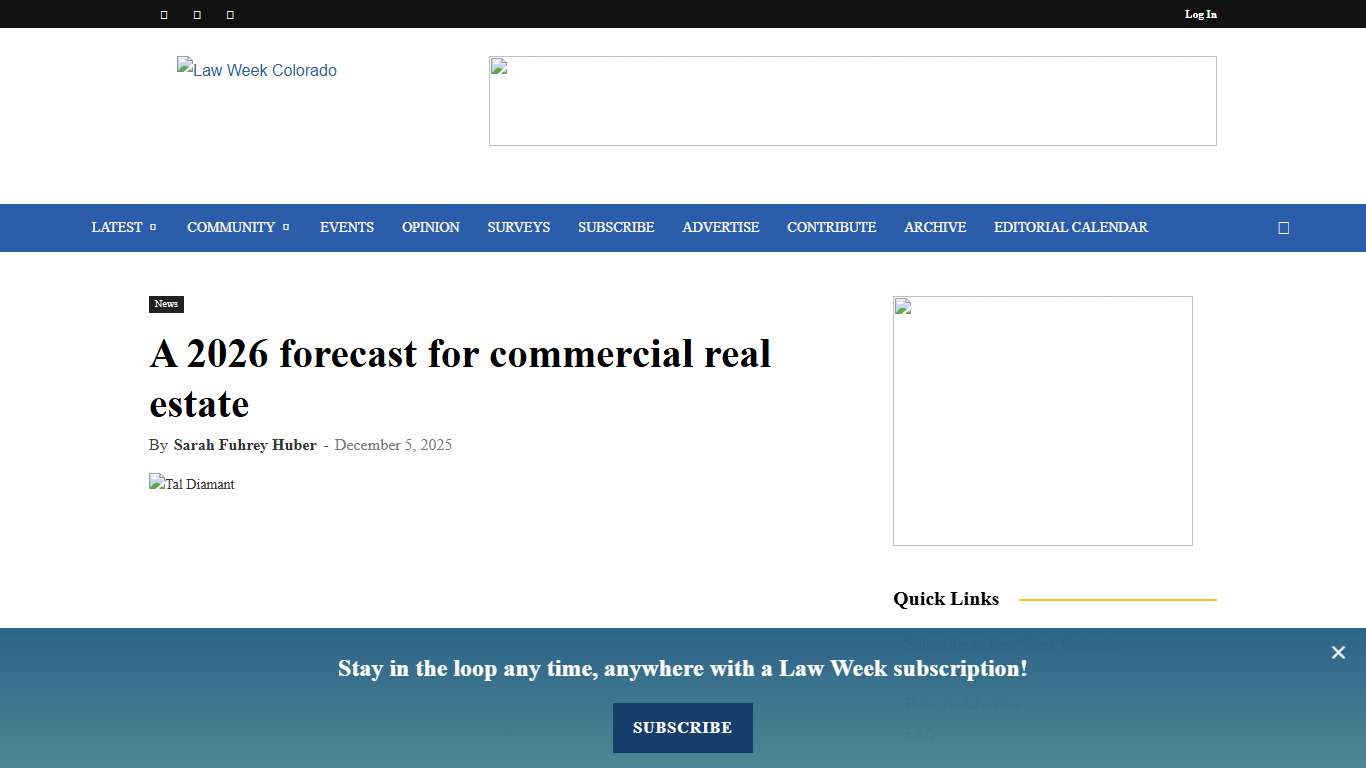Open the sidebar advertisement banner image
This screenshot has height=768, width=1366.
[x=1042, y=420]
